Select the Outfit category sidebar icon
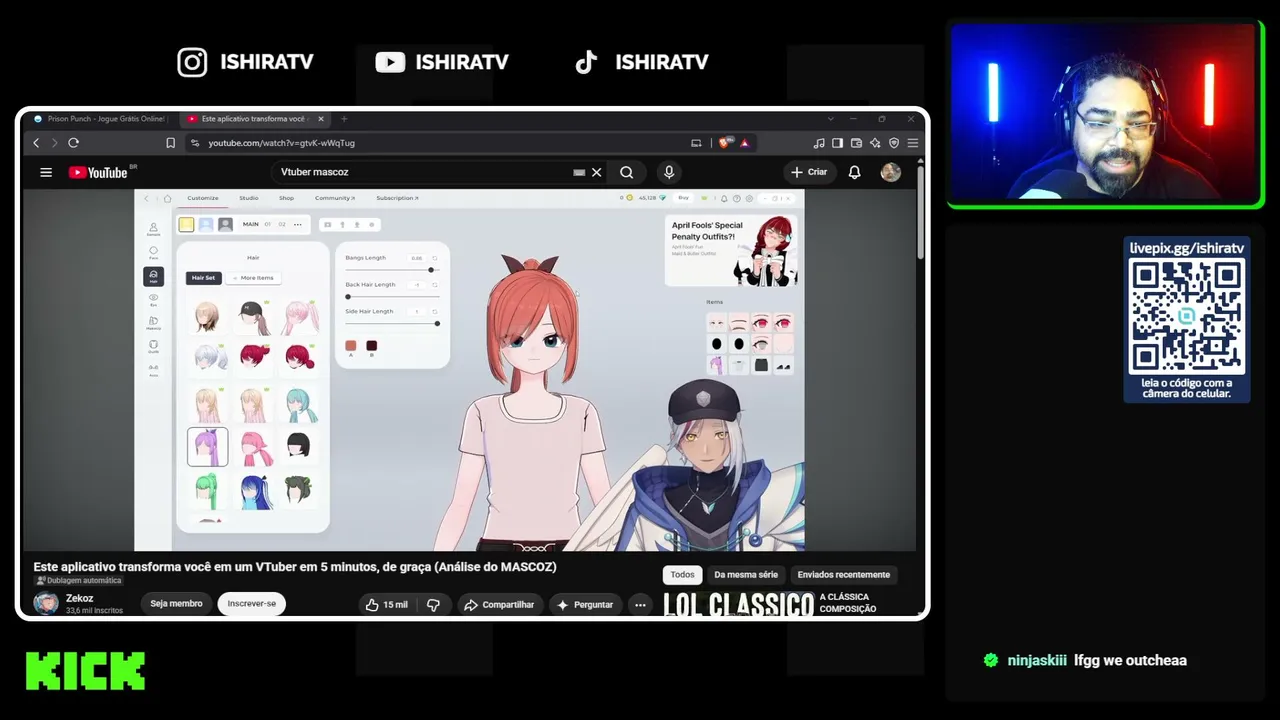This screenshot has width=1280, height=720. [x=153, y=346]
